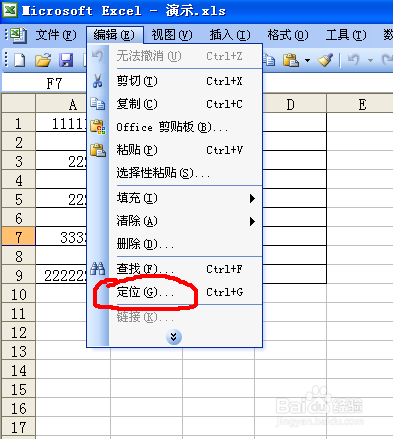Screen dimensions: 393x439
Task: Choose 复制(C) from the Edit menu
Action: [x=186, y=104]
